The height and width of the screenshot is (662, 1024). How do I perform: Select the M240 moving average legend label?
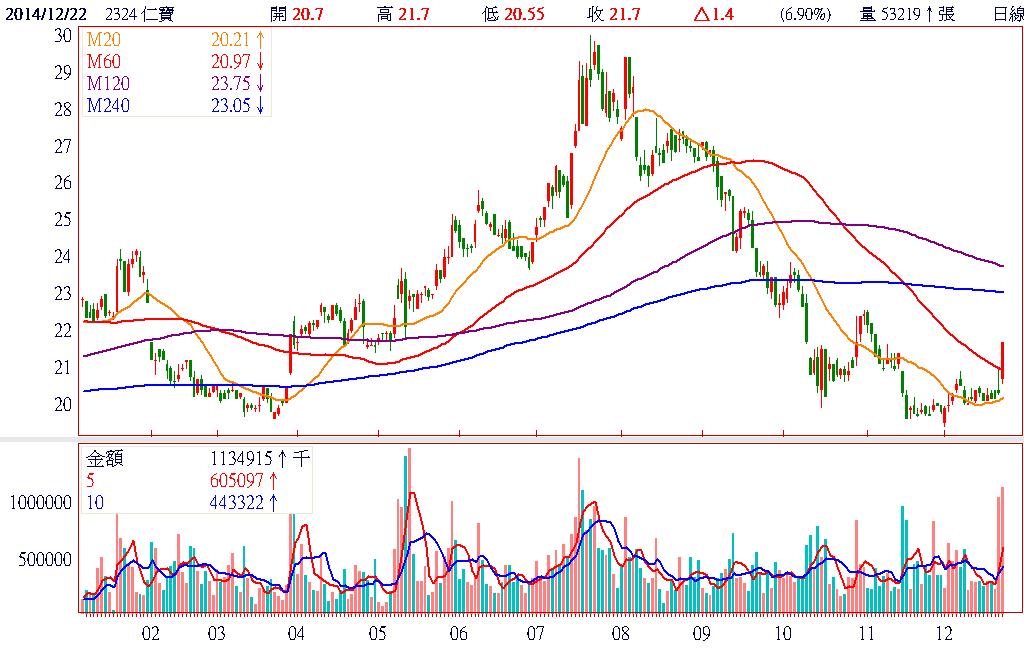[x=107, y=106]
